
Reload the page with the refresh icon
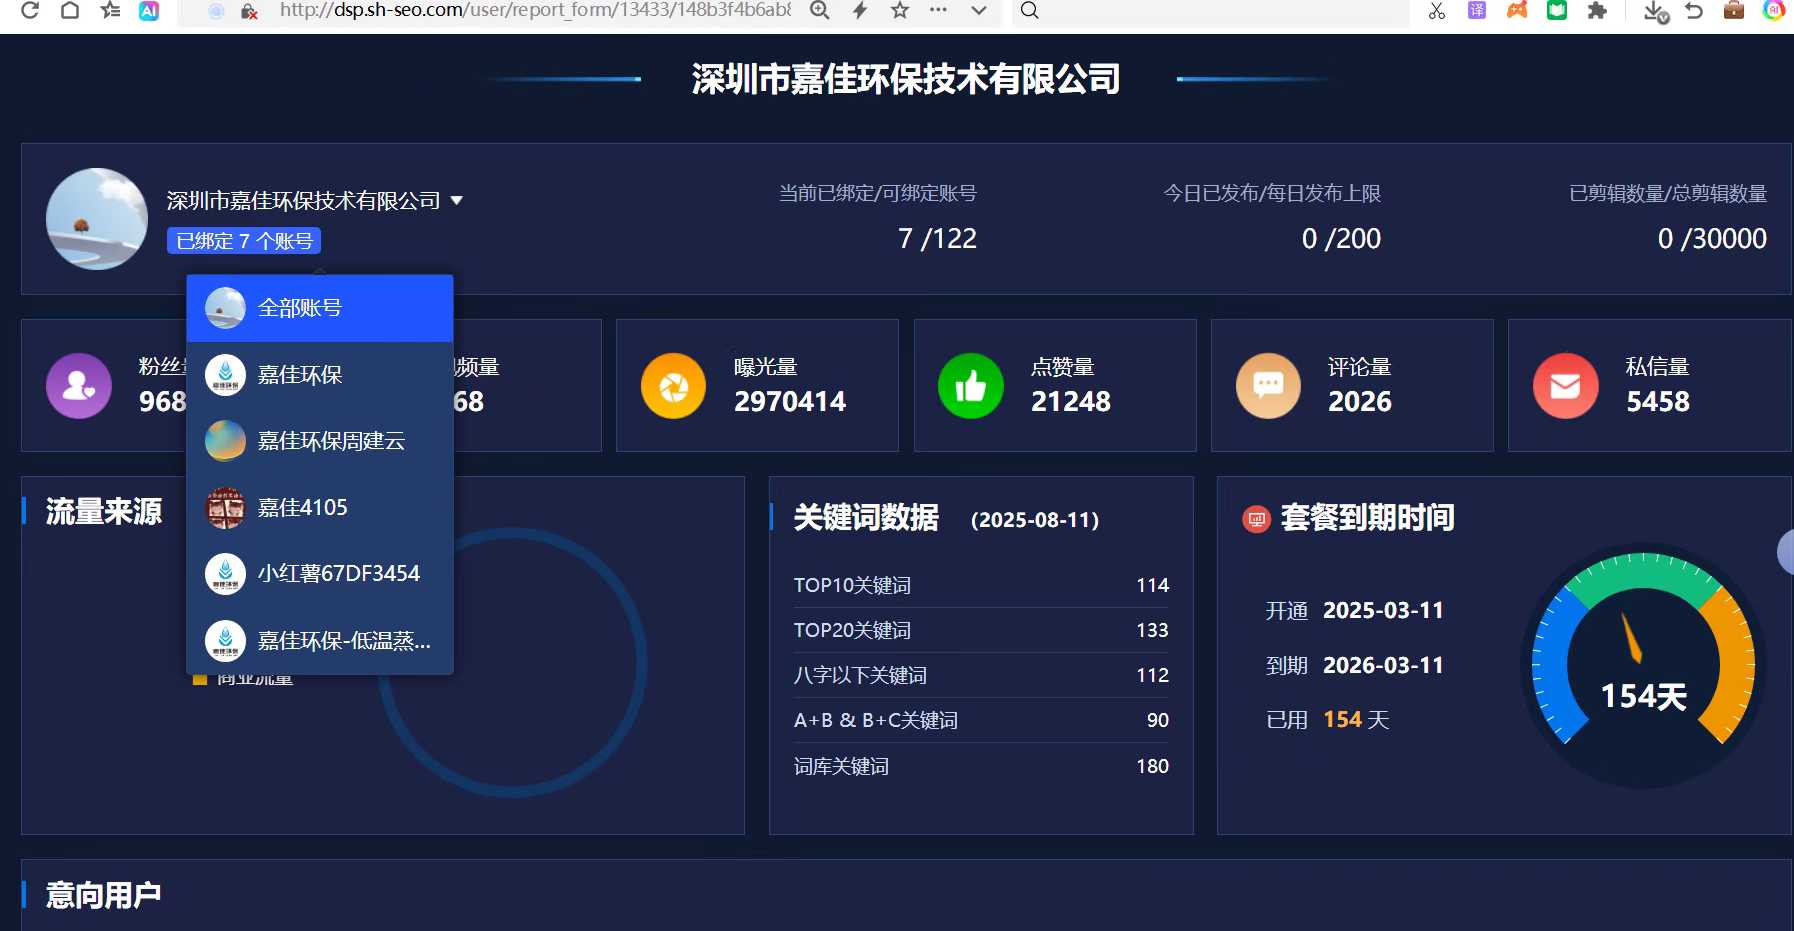tap(30, 10)
